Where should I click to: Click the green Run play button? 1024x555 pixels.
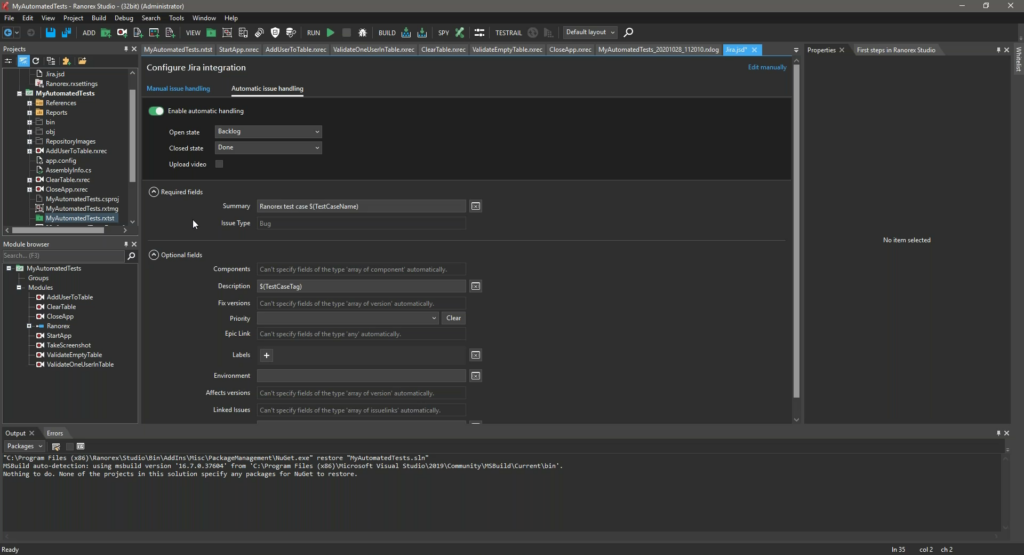pyautogui.click(x=330, y=32)
